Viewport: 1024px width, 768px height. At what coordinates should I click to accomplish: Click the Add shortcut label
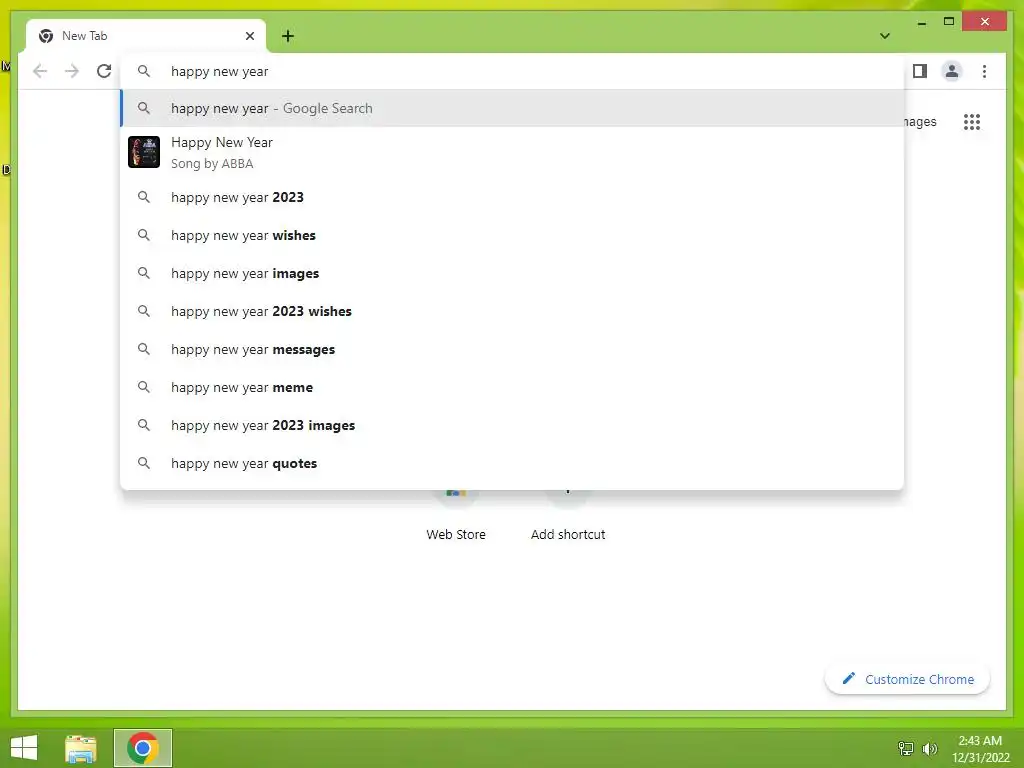[568, 534]
